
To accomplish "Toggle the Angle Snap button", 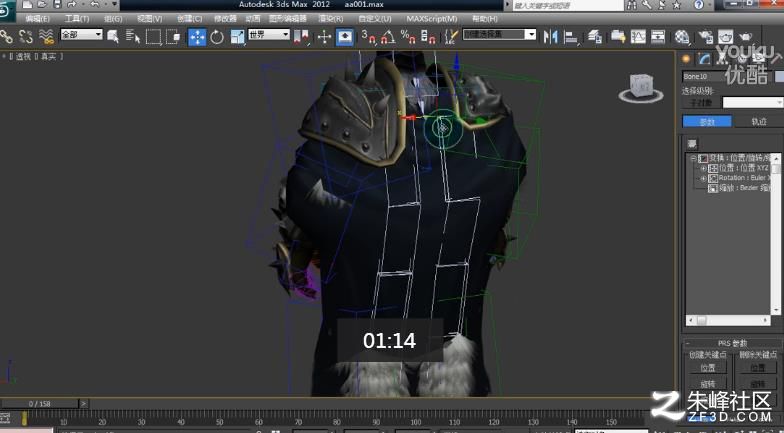I will point(388,36).
